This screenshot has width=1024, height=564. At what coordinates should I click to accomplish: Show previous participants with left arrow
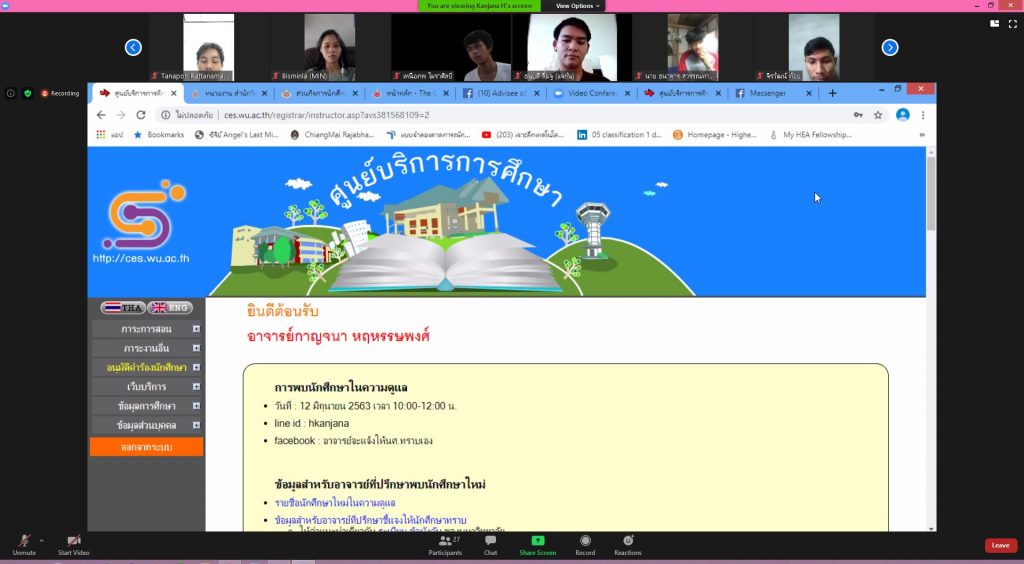pyautogui.click(x=133, y=47)
